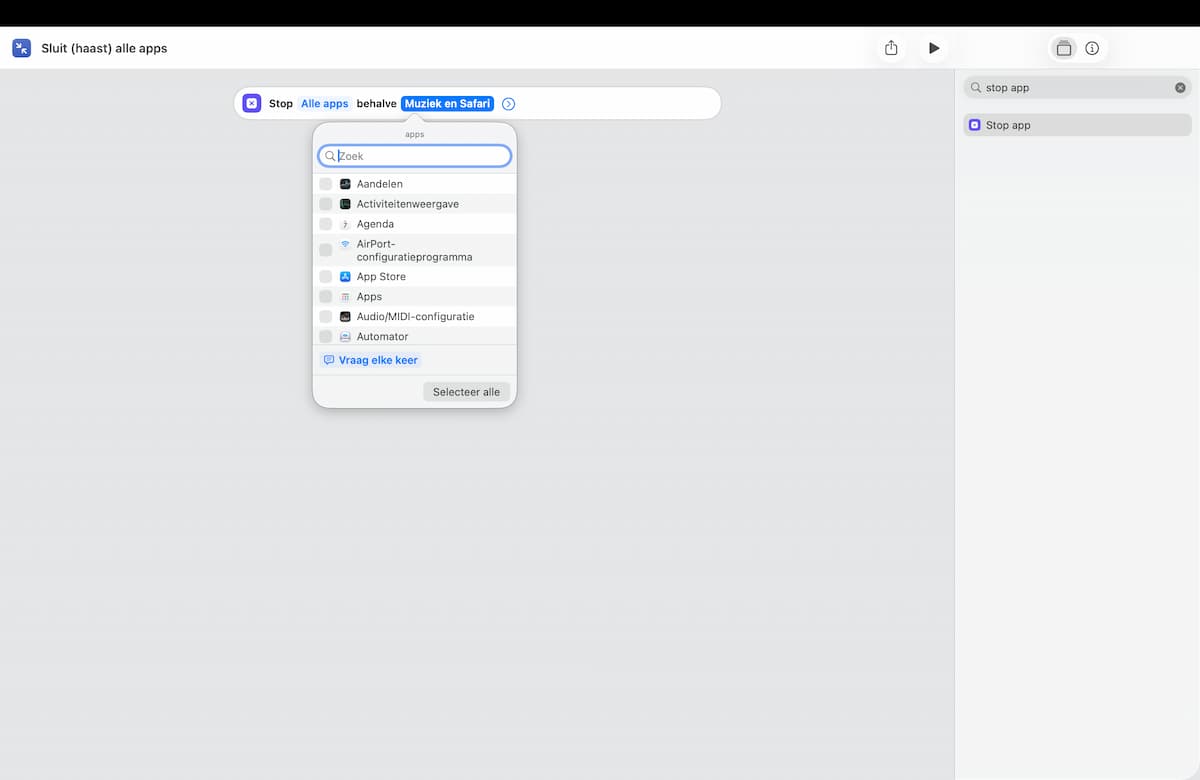Click the Share shortcut icon

coord(891,48)
